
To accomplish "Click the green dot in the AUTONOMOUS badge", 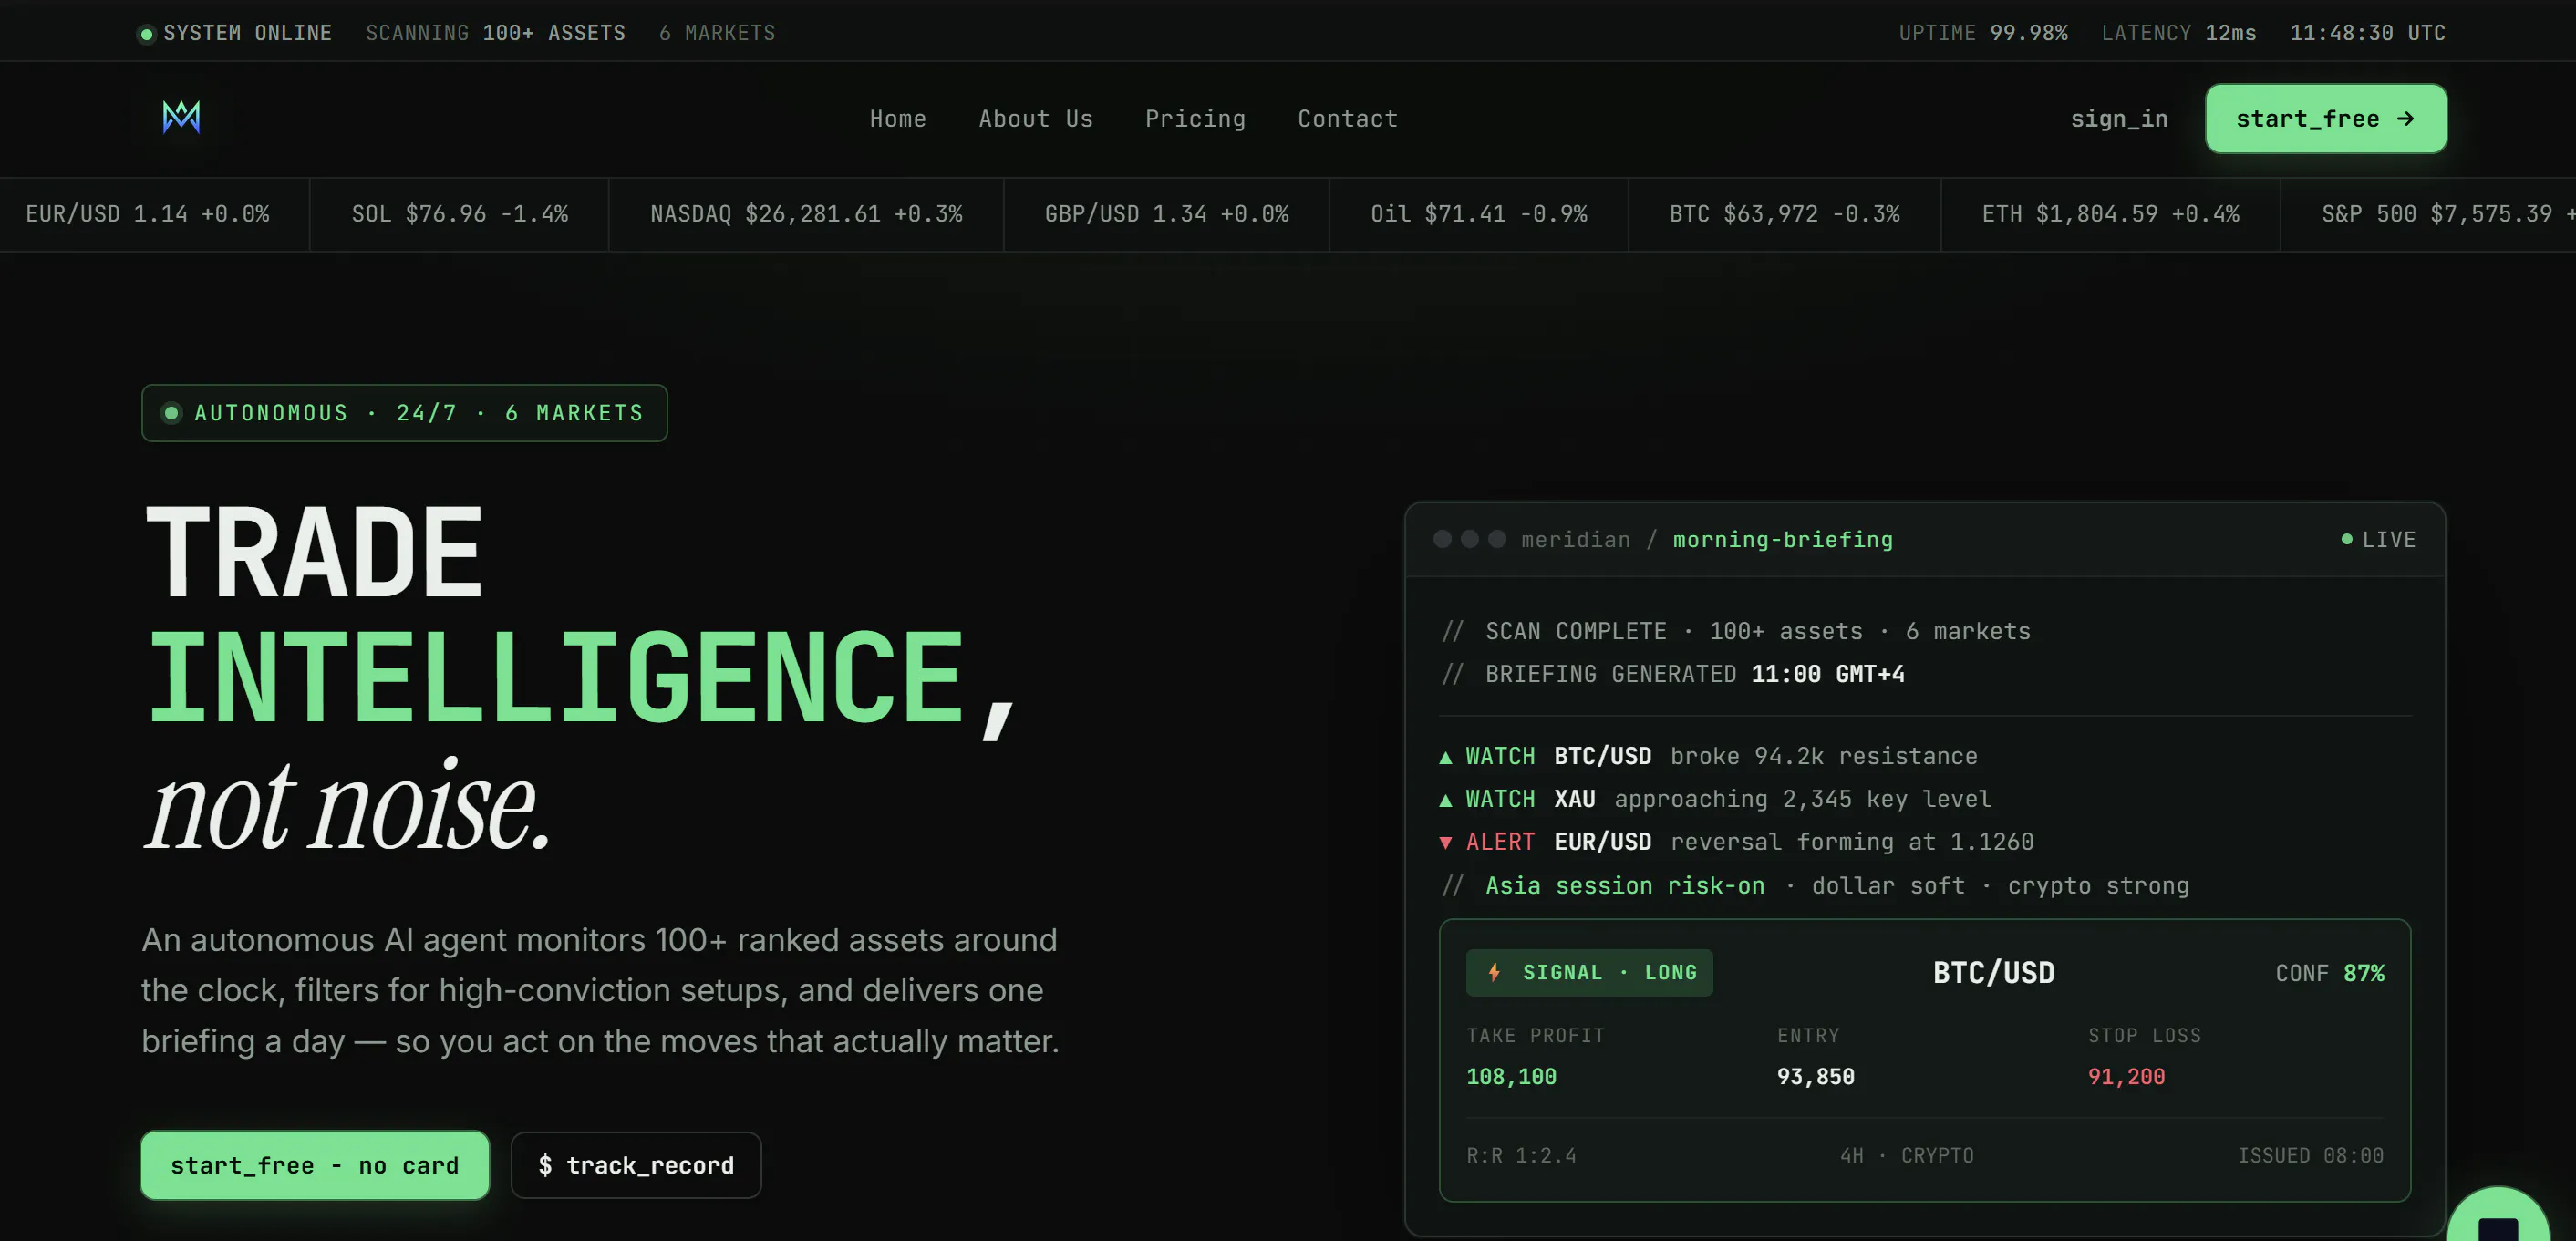I will click(171, 413).
